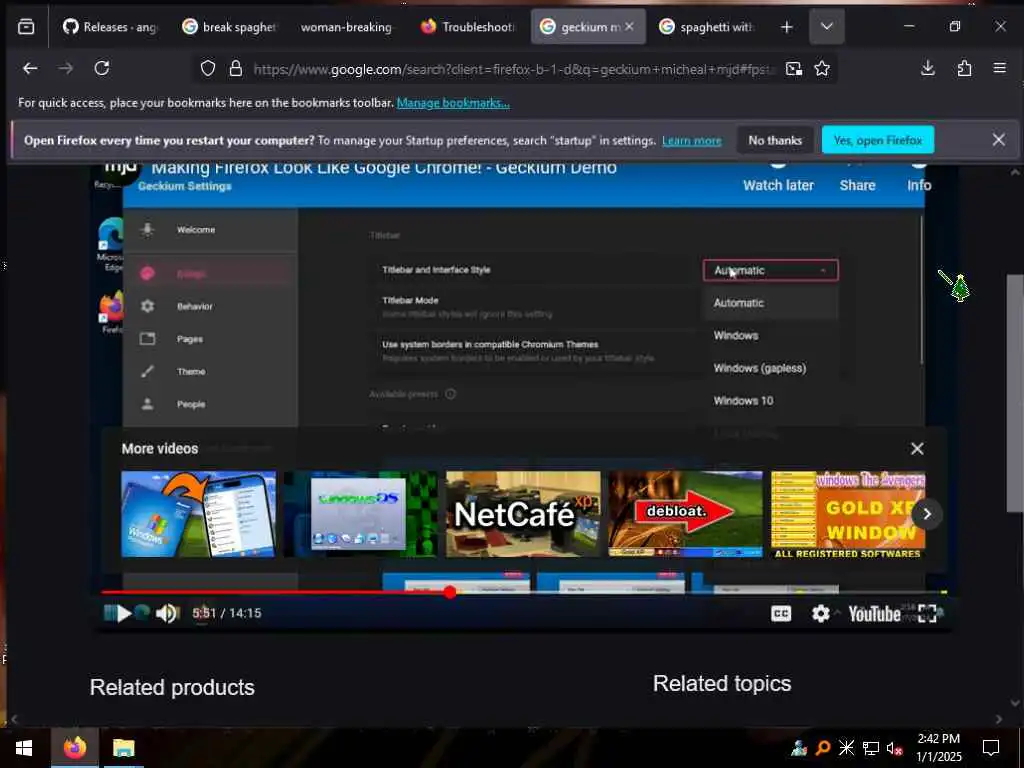The height and width of the screenshot is (768, 1024).
Task: Open the Manage bookmarks link
Action: tap(453, 103)
